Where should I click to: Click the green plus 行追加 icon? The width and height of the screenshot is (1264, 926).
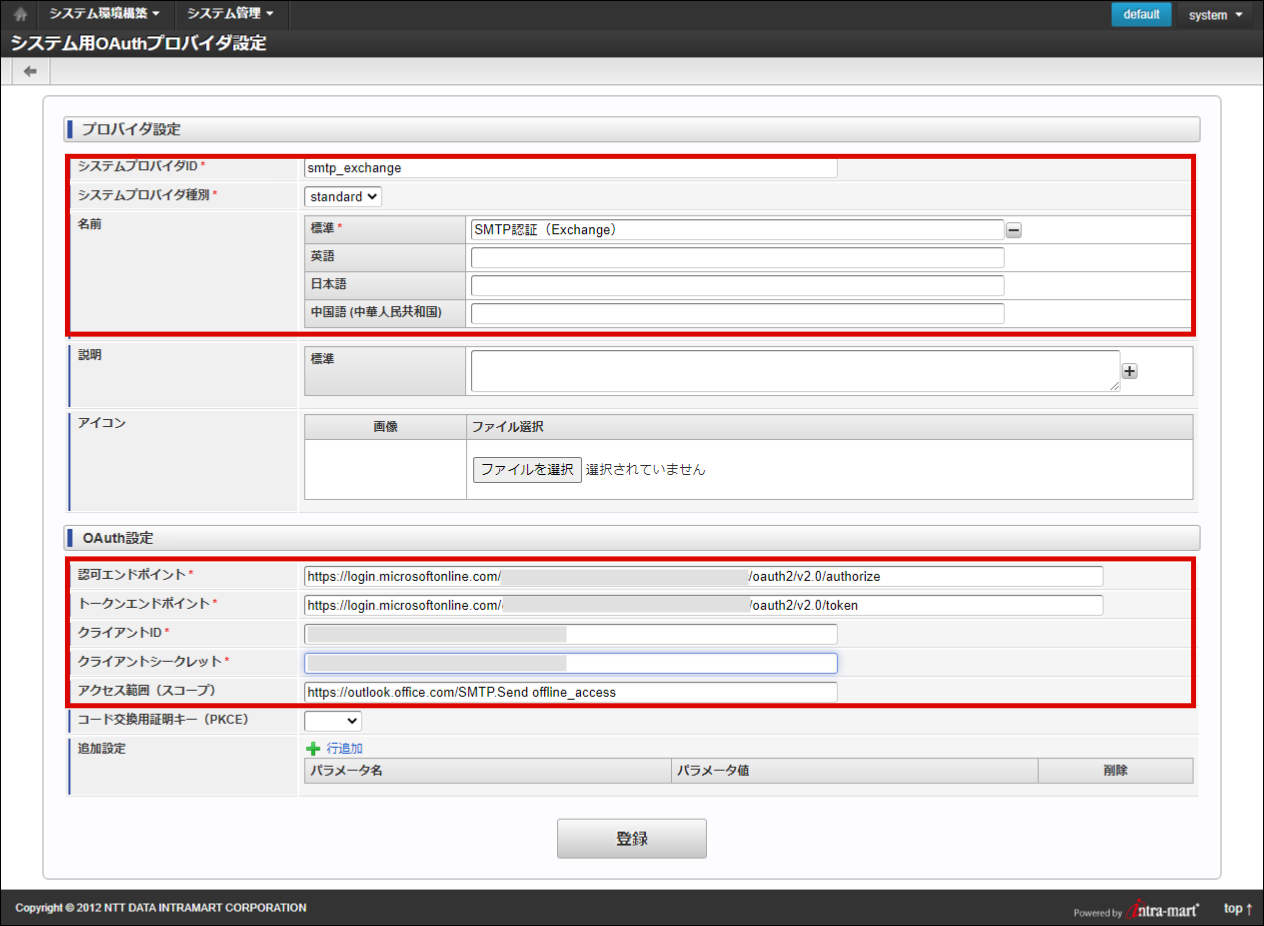[314, 748]
